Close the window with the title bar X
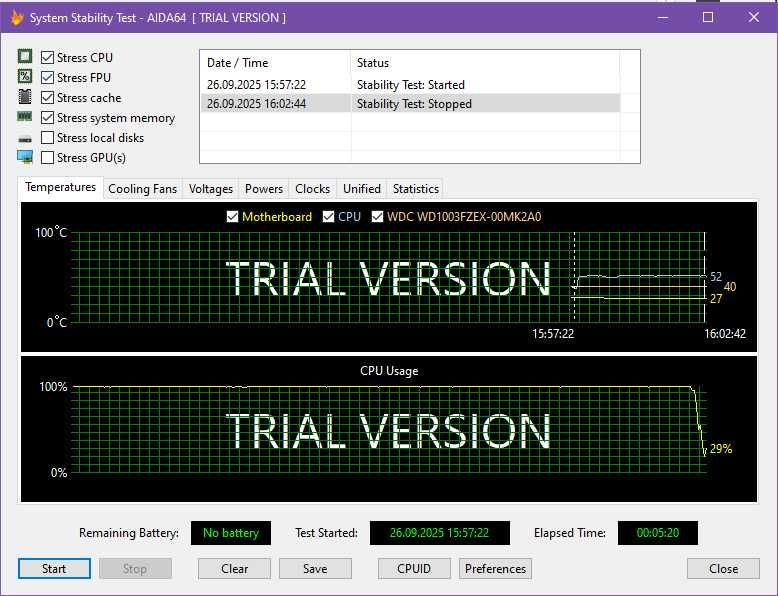778x596 pixels. coord(754,18)
